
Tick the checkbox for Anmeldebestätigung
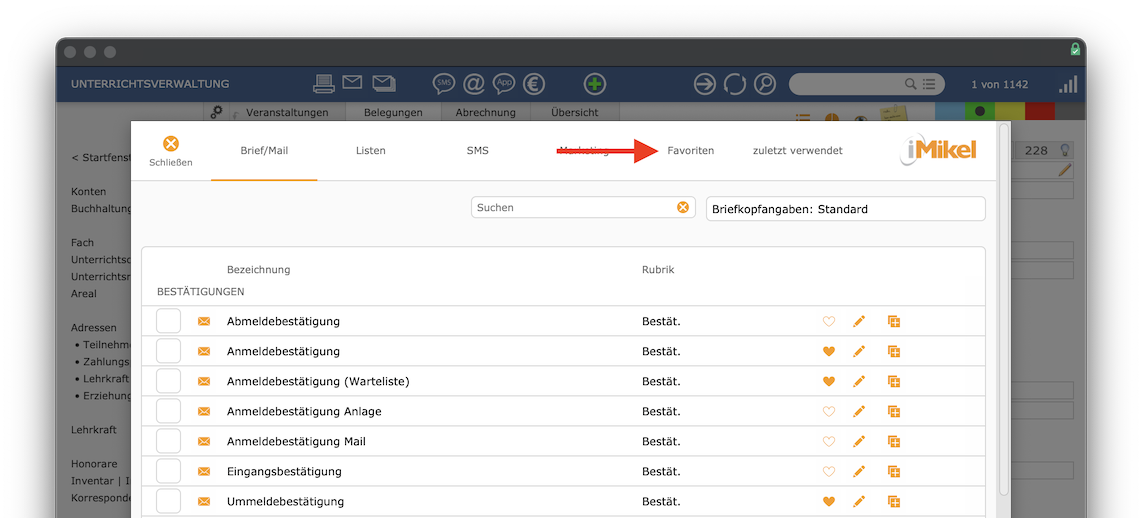(168, 351)
